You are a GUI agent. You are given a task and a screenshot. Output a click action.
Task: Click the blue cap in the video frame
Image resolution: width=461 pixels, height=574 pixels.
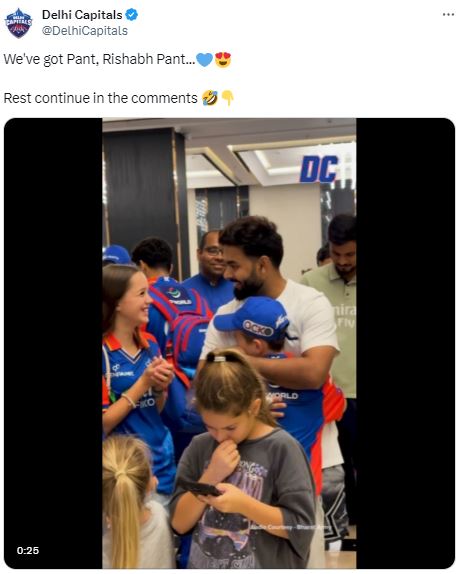click(252, 319)
